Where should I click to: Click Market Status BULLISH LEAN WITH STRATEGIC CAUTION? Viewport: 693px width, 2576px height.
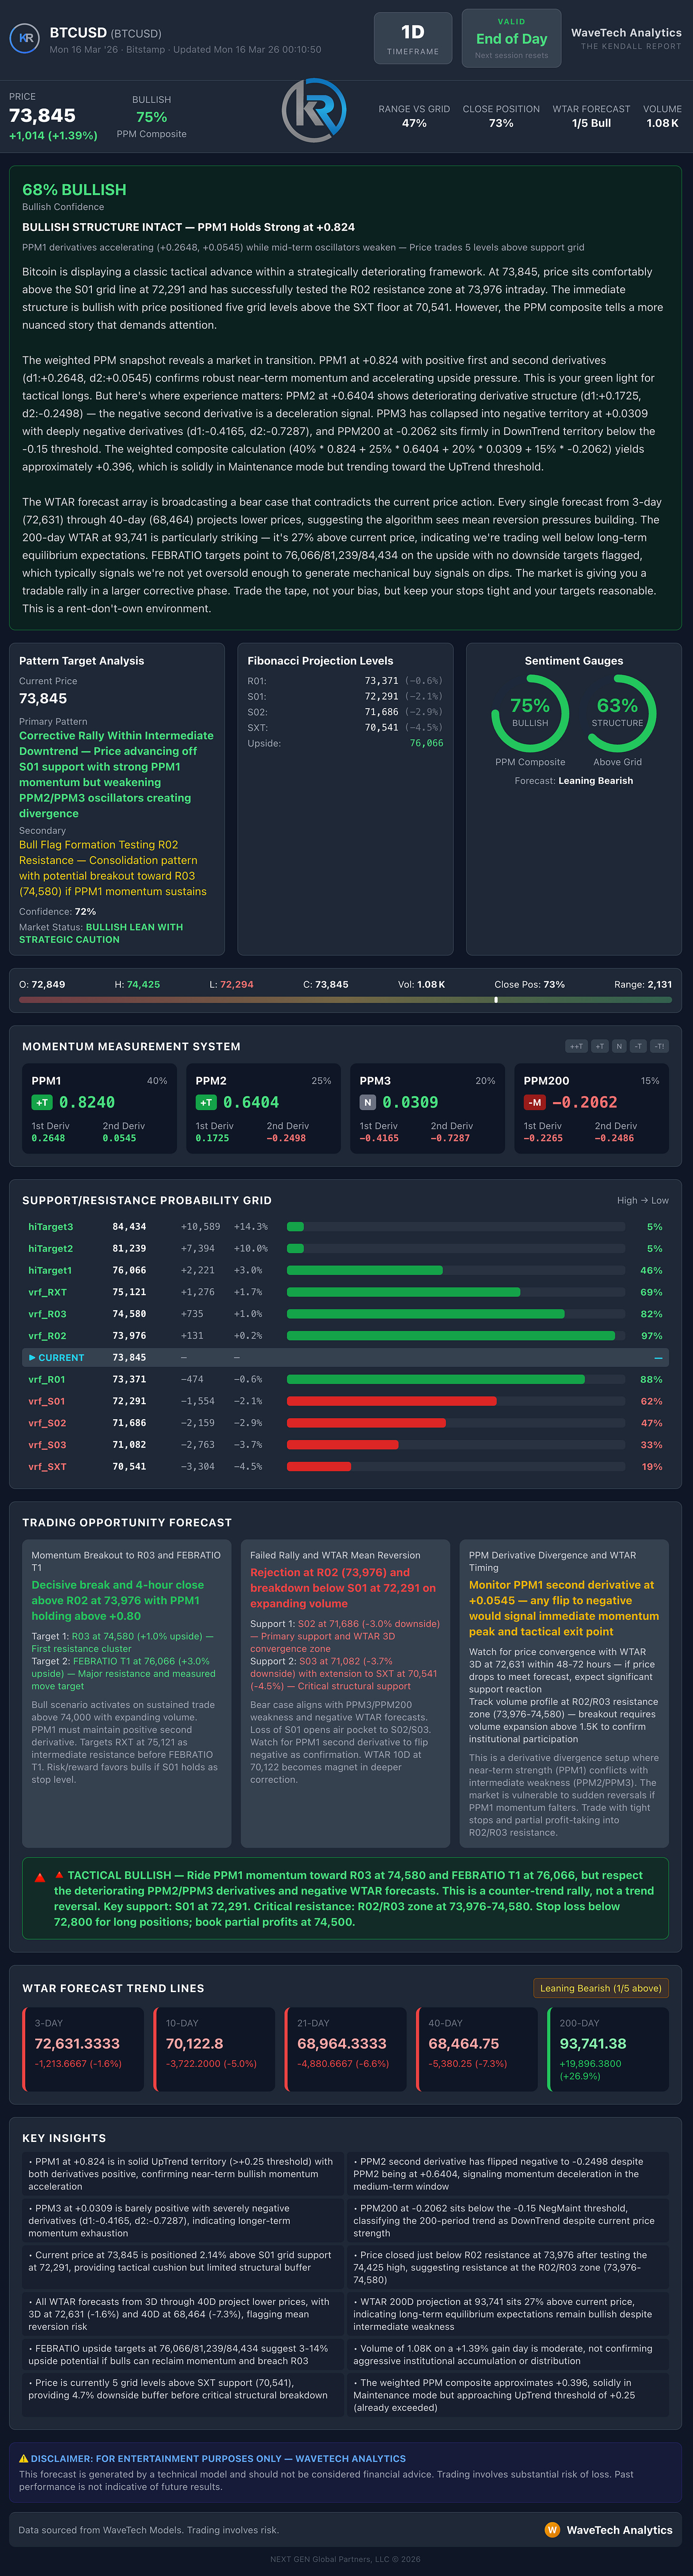tap(101, 933)
